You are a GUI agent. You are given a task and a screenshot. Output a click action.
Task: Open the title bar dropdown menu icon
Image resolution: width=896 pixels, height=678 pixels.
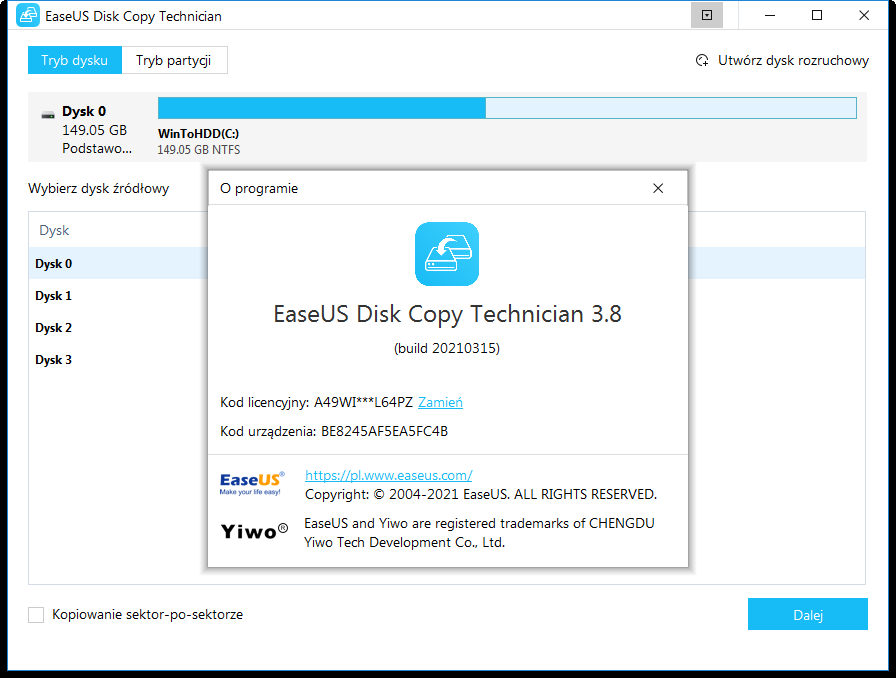707,15
